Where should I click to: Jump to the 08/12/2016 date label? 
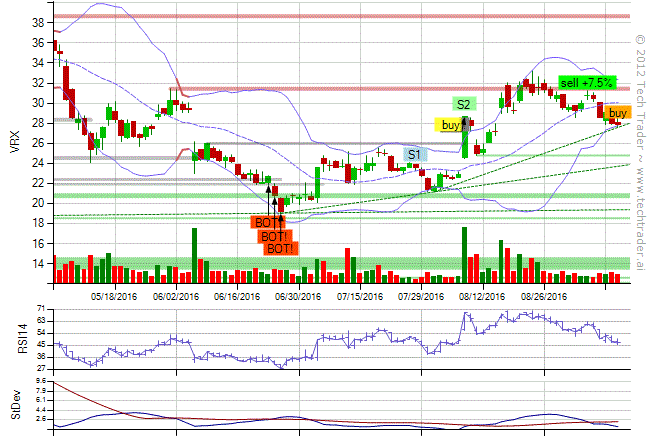click(x=482, y=296)
